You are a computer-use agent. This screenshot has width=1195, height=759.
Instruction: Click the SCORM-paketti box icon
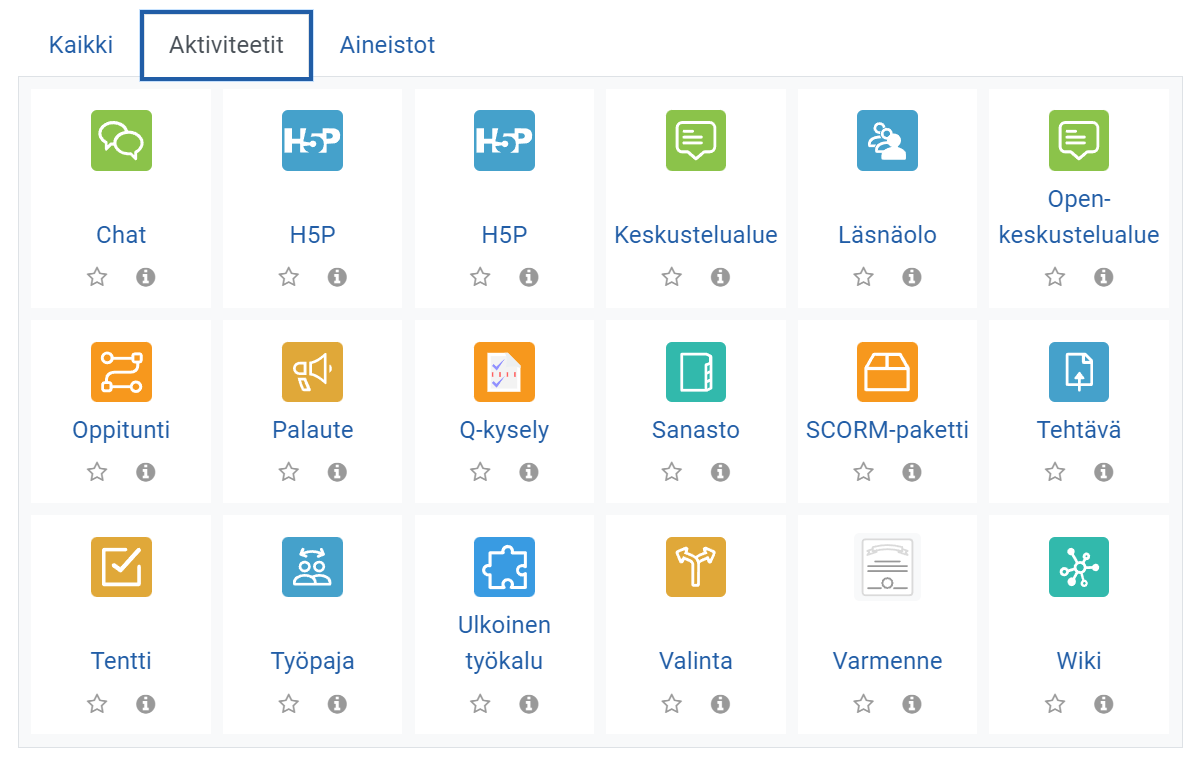point(887,372)
